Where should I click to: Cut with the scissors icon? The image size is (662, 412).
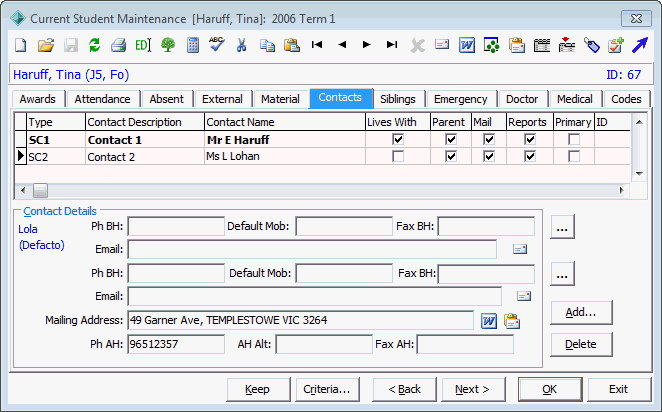click(x=241, y=45)
